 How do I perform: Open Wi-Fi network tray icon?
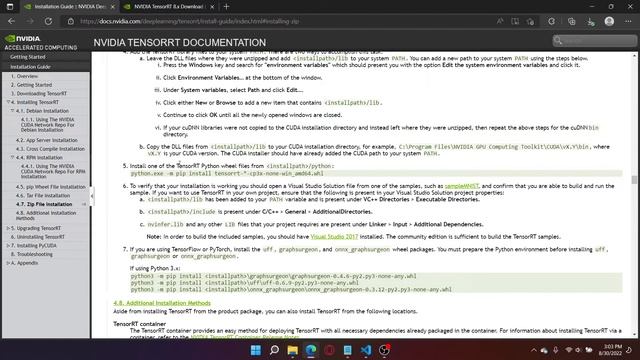pyautogui.click(x=569, y=350)
